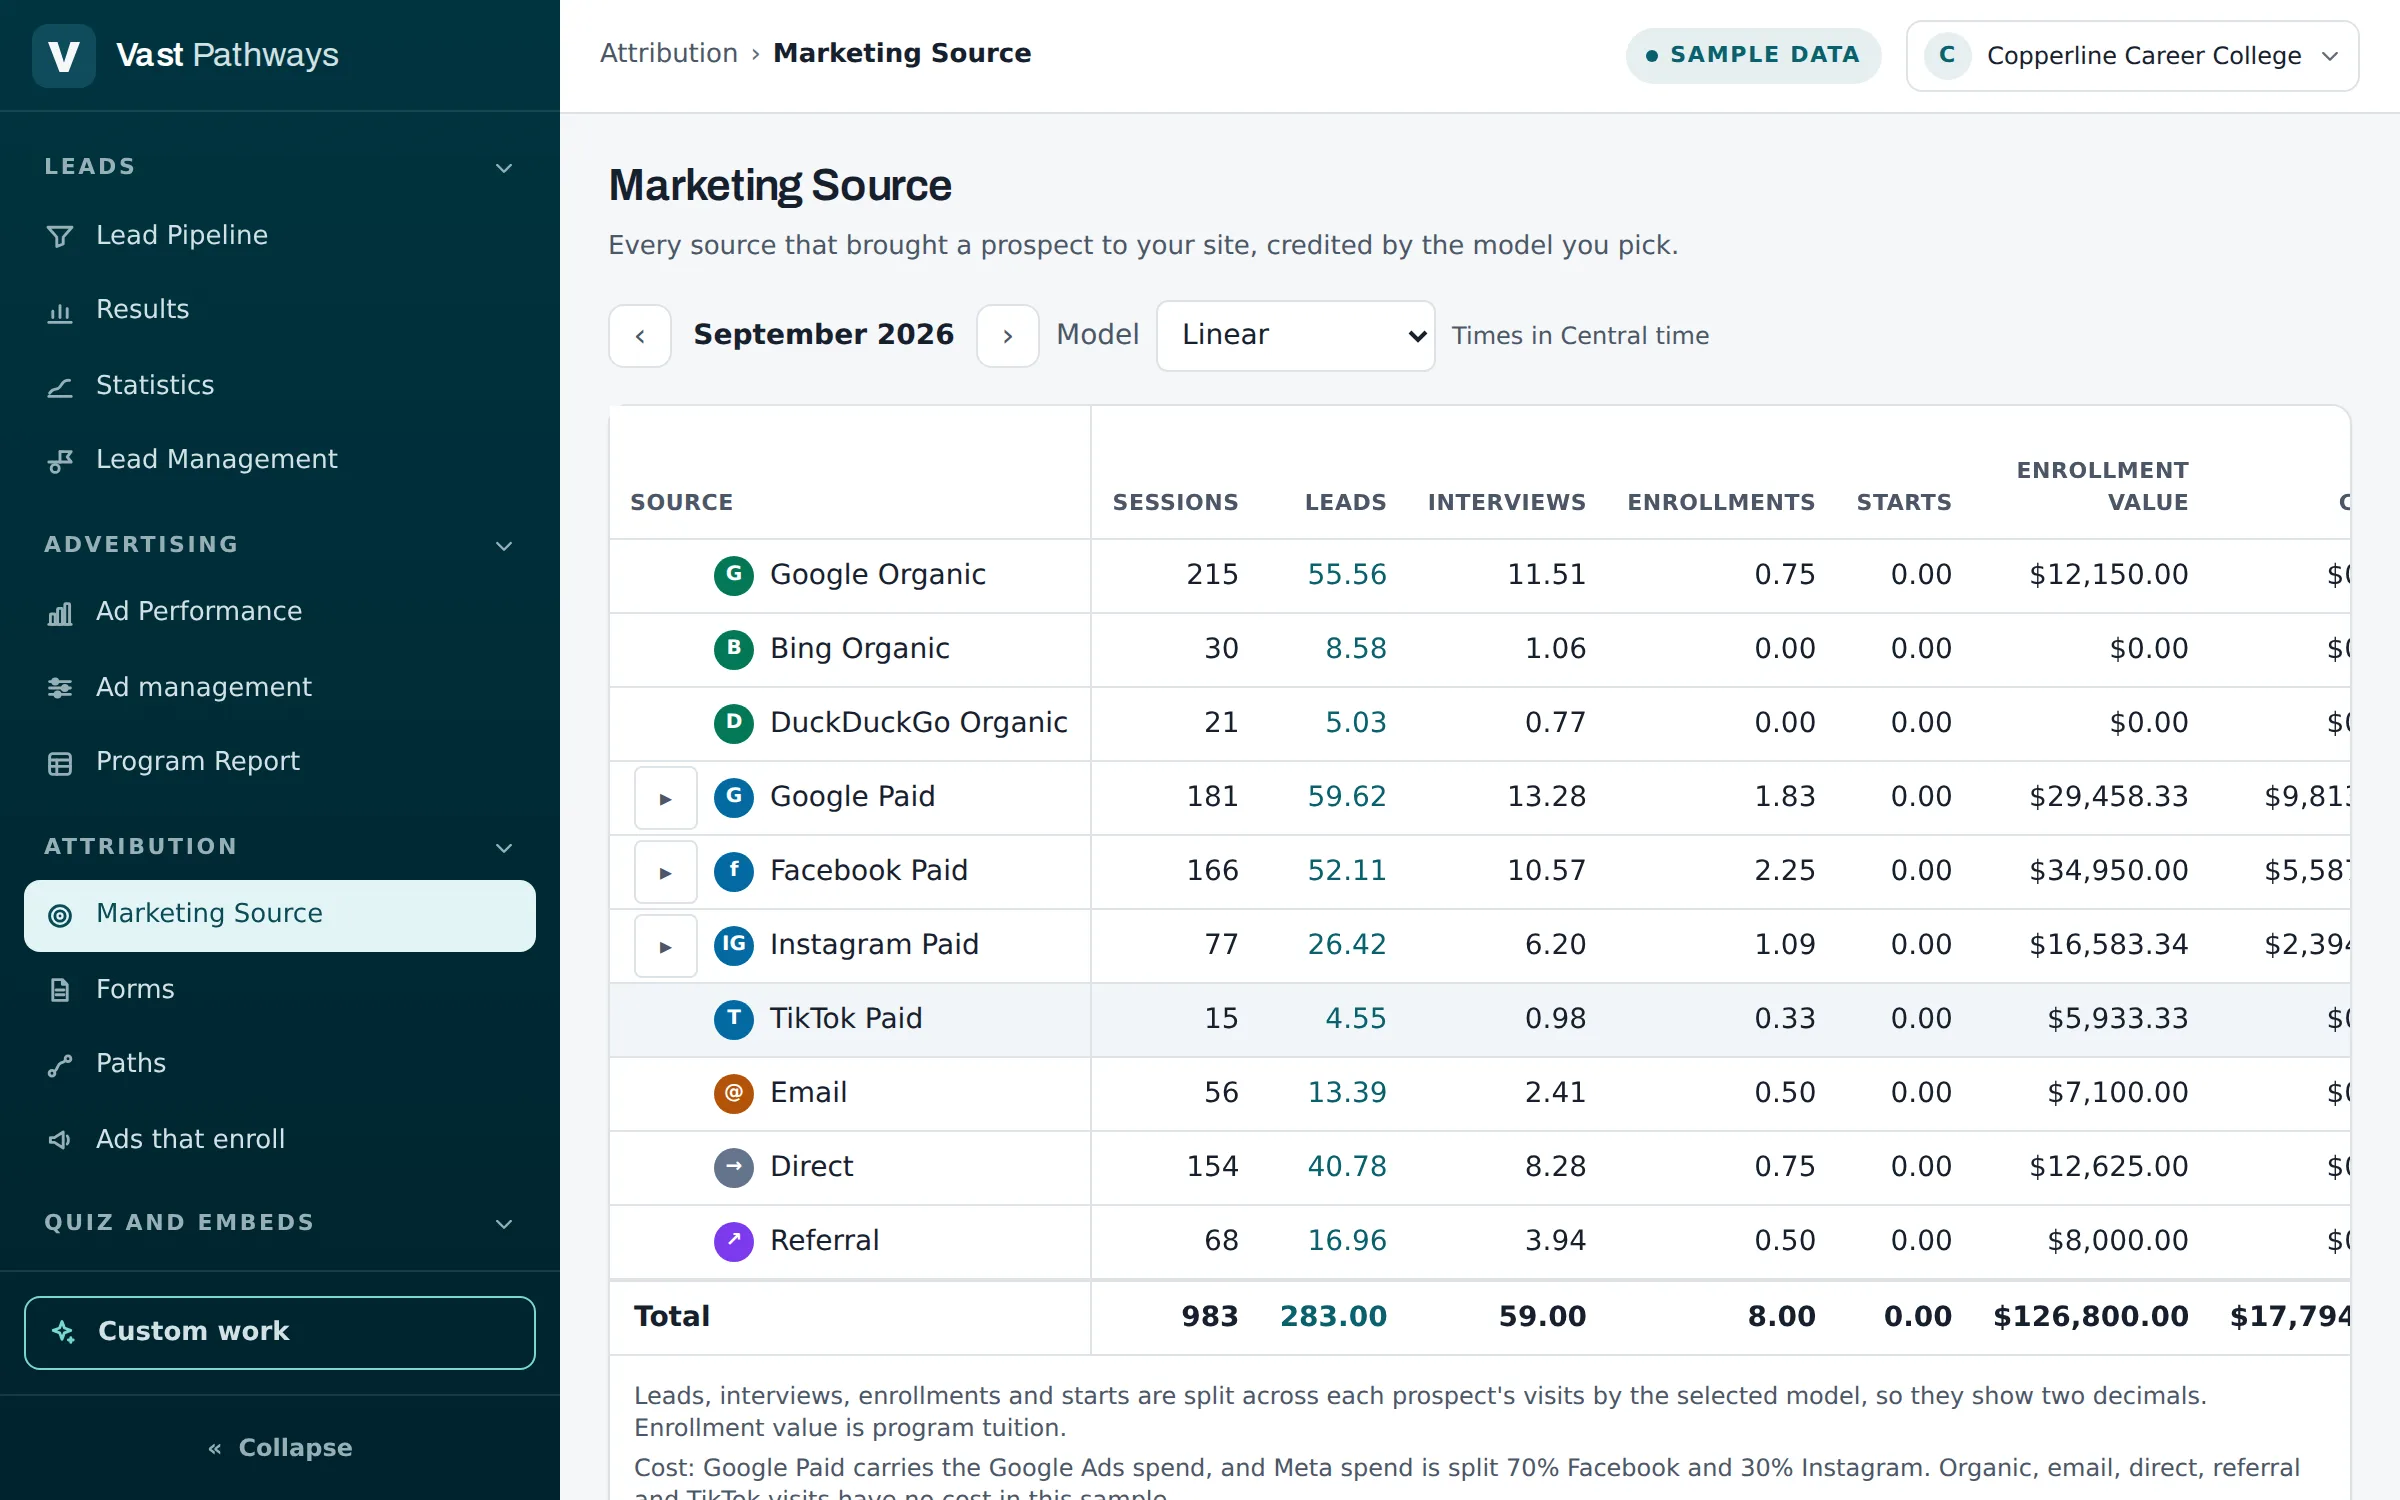Click the Statistics line chart icon
This screenshot has width=2400, height=1500.
coord(60,386)
